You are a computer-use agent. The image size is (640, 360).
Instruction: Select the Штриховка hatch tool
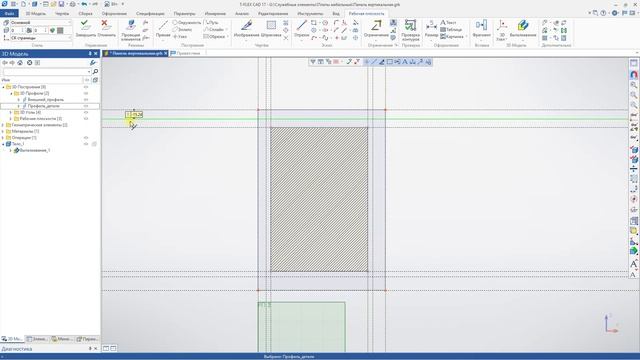(x=271, y=29)
